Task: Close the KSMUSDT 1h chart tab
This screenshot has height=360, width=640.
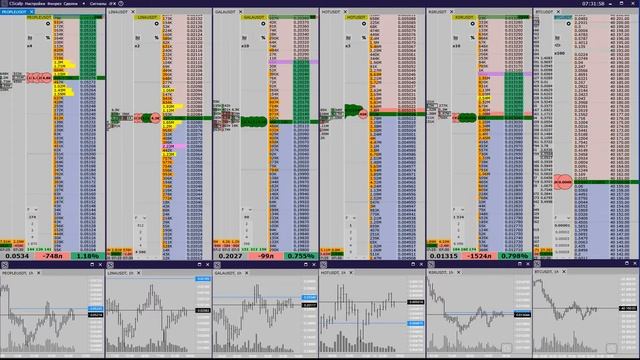Action: point(458,272)
